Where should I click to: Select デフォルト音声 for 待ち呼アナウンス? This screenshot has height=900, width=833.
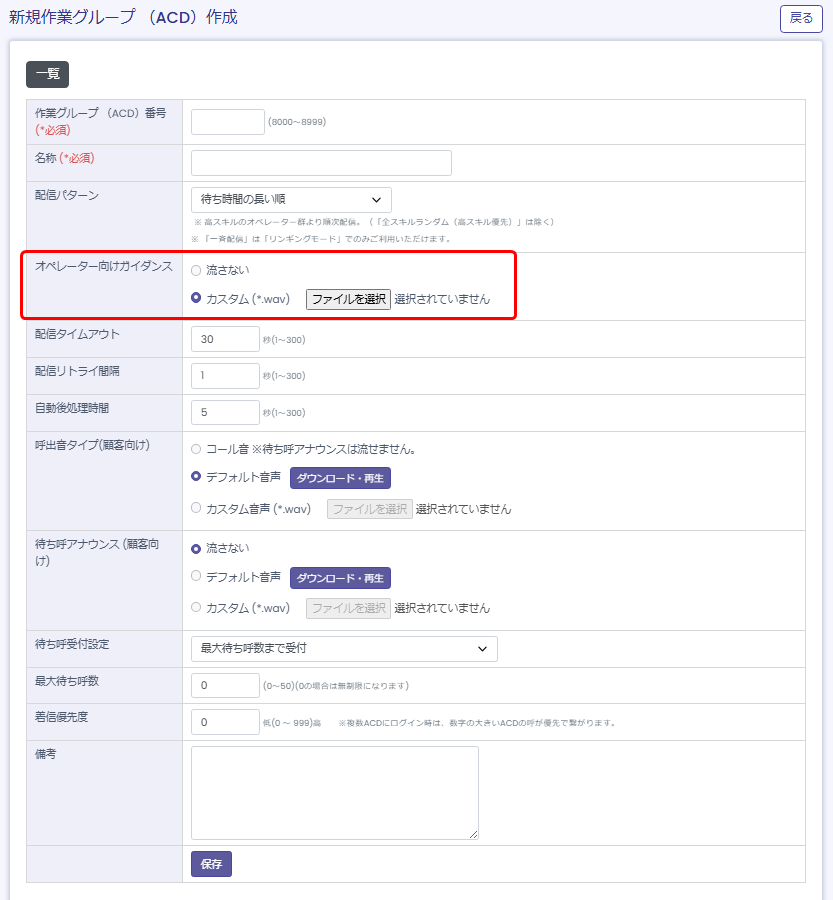pos(196,577)
